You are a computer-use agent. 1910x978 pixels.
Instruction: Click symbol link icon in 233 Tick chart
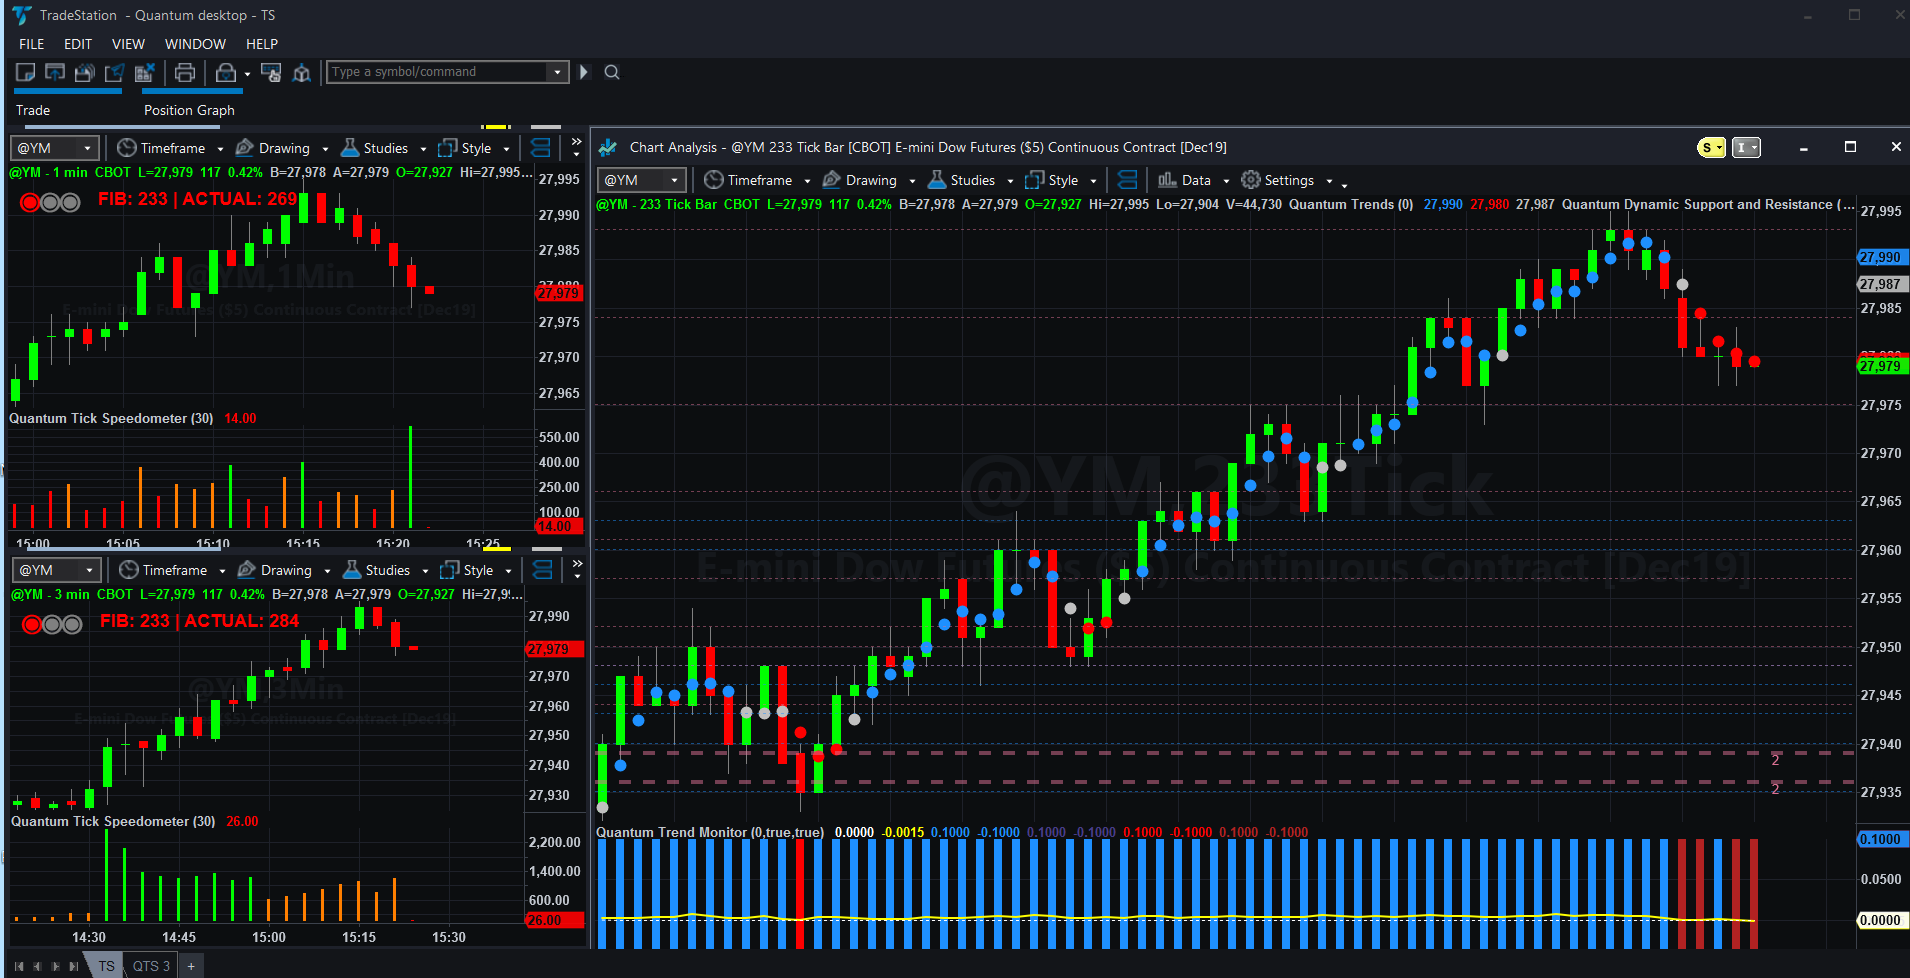[1127, 180]
